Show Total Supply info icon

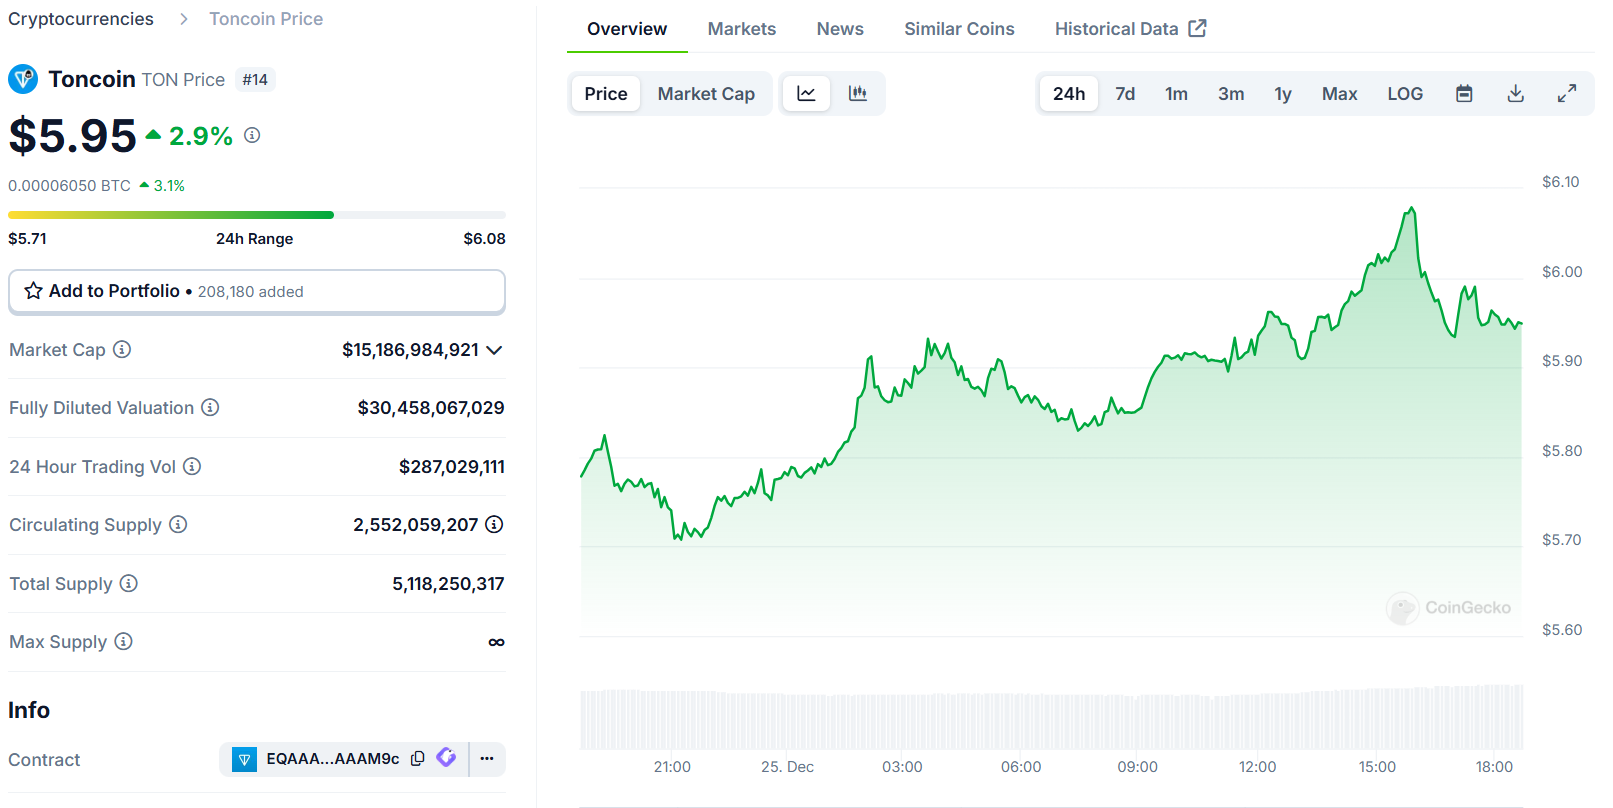129,583
